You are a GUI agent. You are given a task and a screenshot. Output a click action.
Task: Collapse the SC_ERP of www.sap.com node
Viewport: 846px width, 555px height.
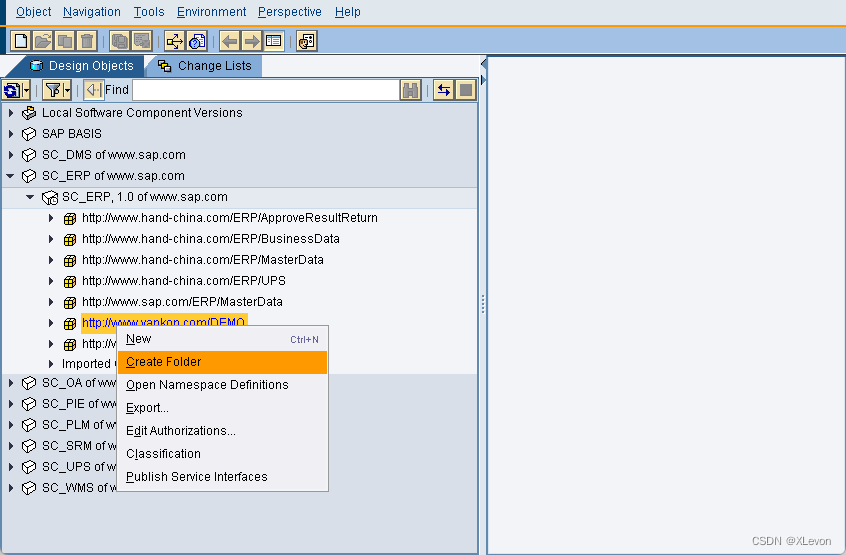pyautogui.click(x=10, y=176)
